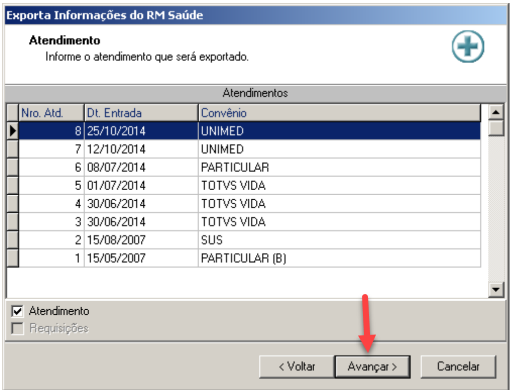Select the date cell 12/10/2014

pyautogui.click(x=141, y=149)
